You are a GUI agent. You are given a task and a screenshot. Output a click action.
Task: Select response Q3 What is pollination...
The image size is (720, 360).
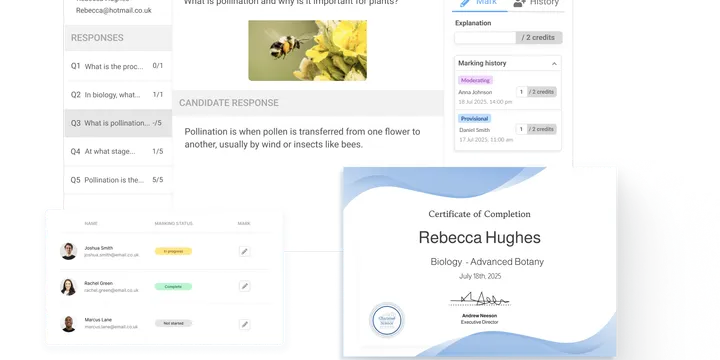[118, 123]
